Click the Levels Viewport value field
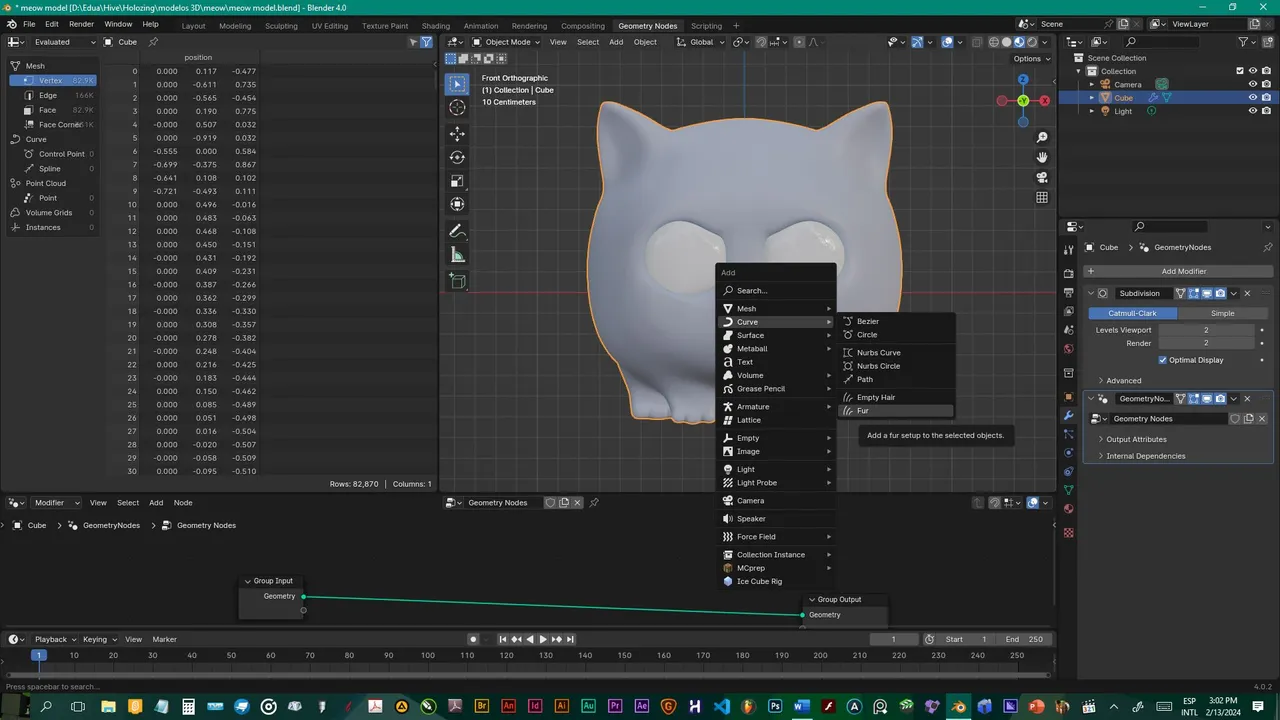Screen dimensions: 1280x720 click(x=1206, y=330)
